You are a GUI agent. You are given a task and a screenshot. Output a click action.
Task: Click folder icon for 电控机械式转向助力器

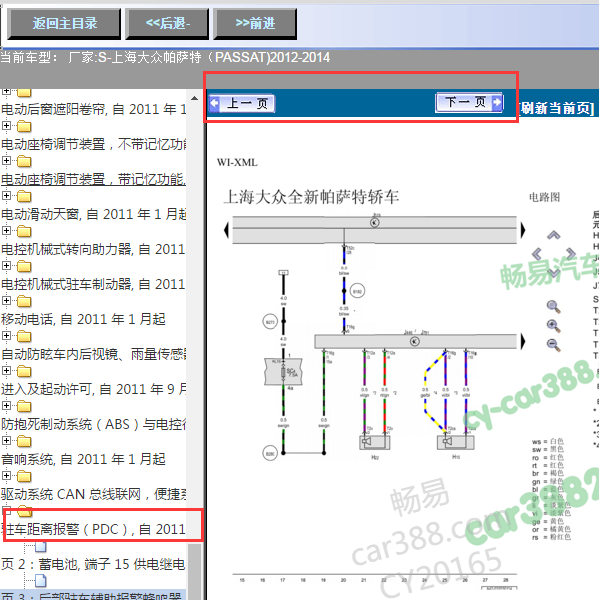point(24,231)
